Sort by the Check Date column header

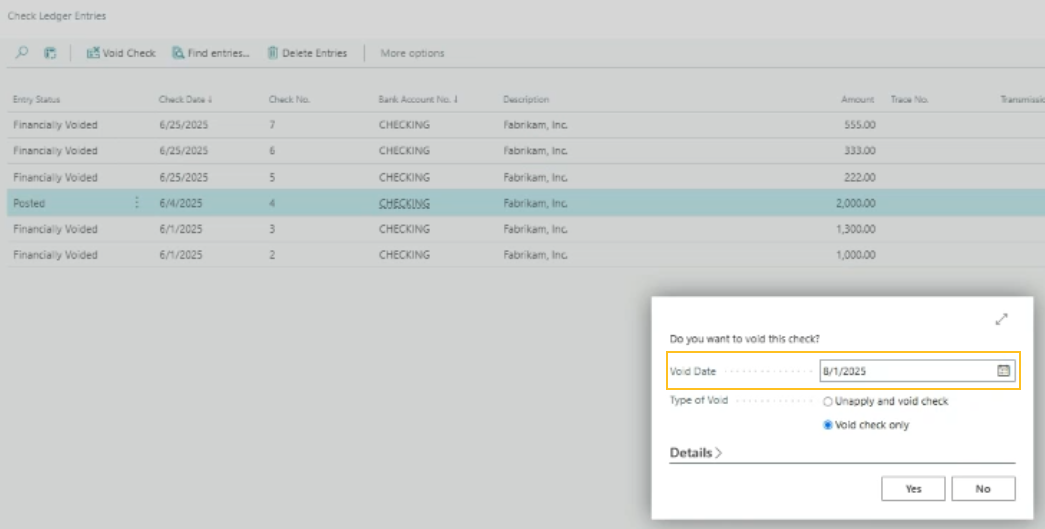(x=185, y=100)
